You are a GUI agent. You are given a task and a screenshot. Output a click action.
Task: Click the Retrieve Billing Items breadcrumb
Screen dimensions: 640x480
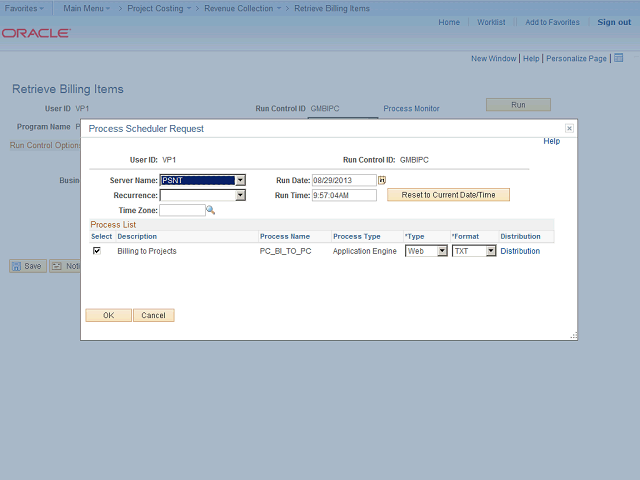[x=332, y=8]
